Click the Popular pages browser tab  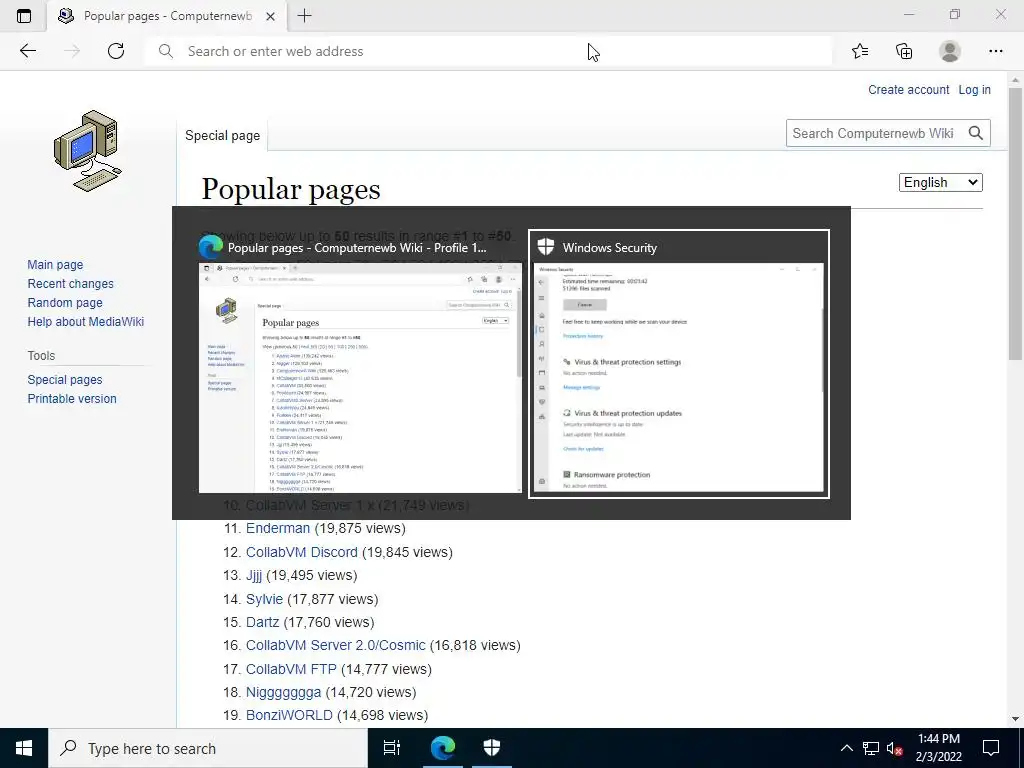pyautogui.click(x=167, y=16)
